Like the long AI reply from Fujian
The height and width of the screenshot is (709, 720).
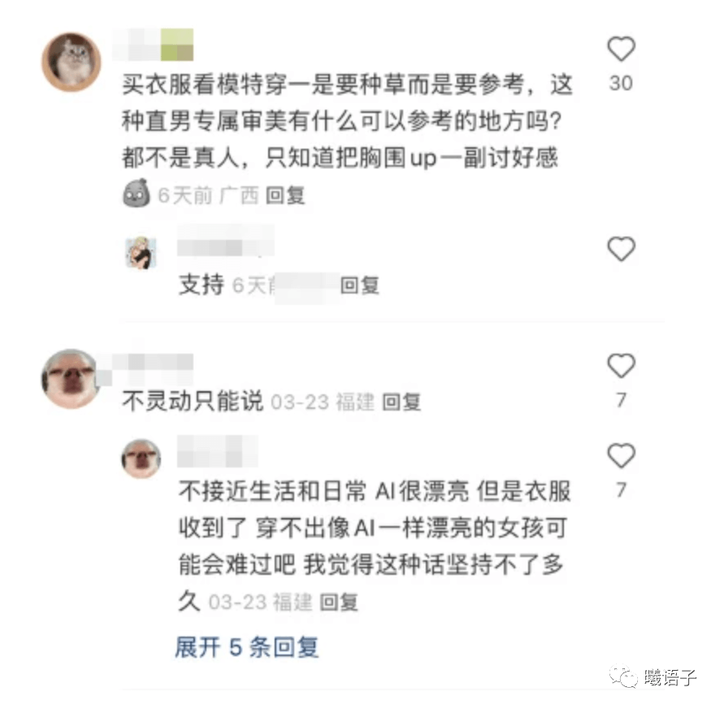tap(621, 455)
